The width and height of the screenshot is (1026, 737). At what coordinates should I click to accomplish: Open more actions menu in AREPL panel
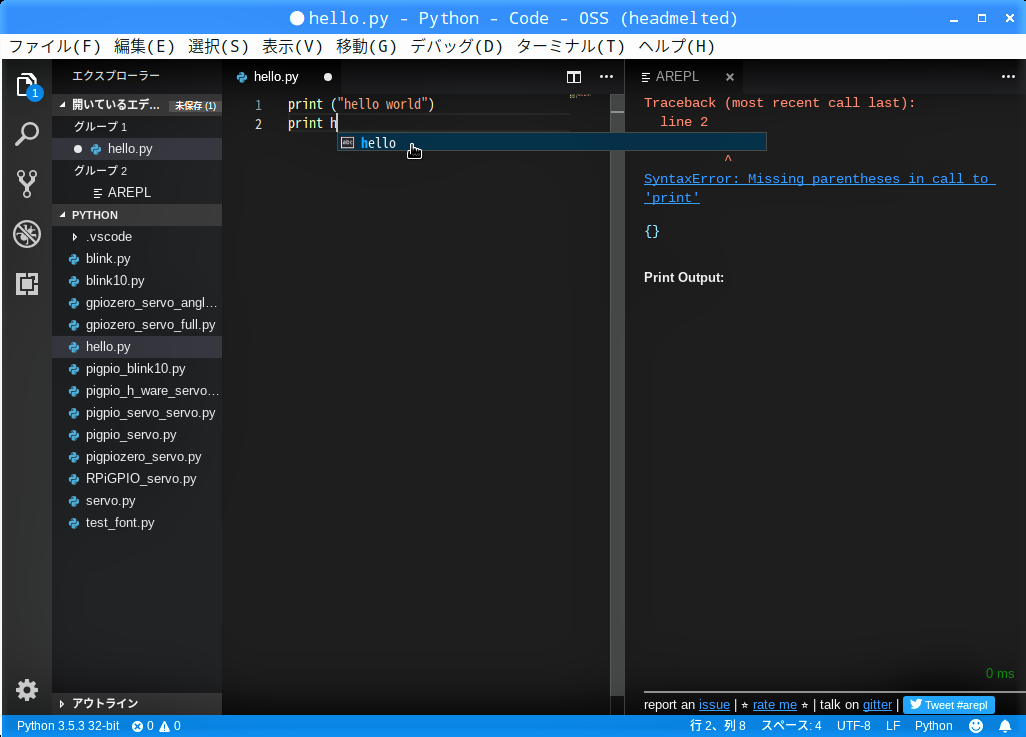pyautogui.click(x=1008, y=77)
